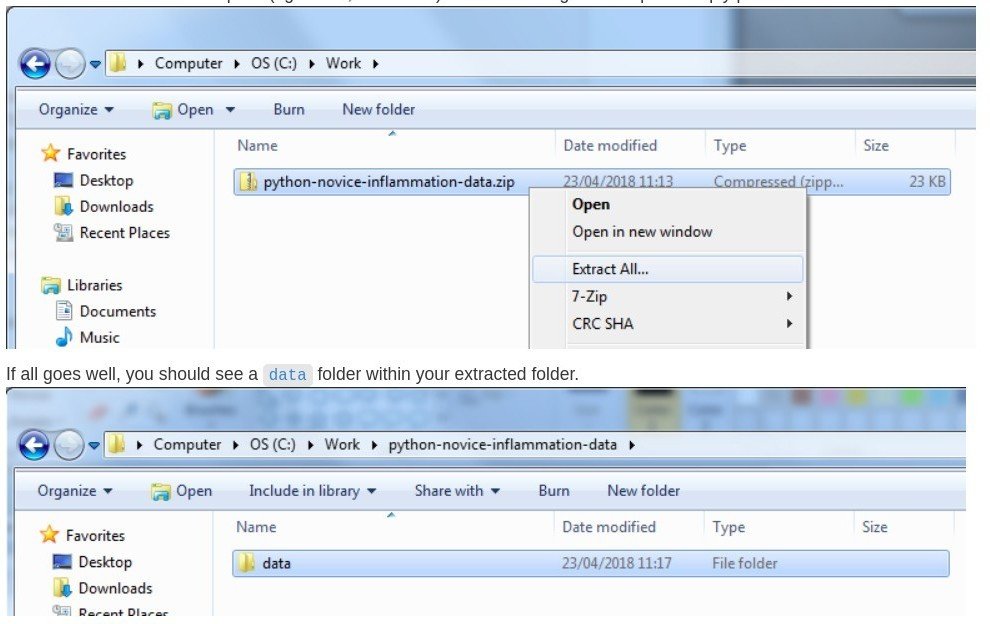Viewport: 990px width, 624px height.
Task: Select python-novice-inflammation-data in breadcrumb
Action: (503, 445)
